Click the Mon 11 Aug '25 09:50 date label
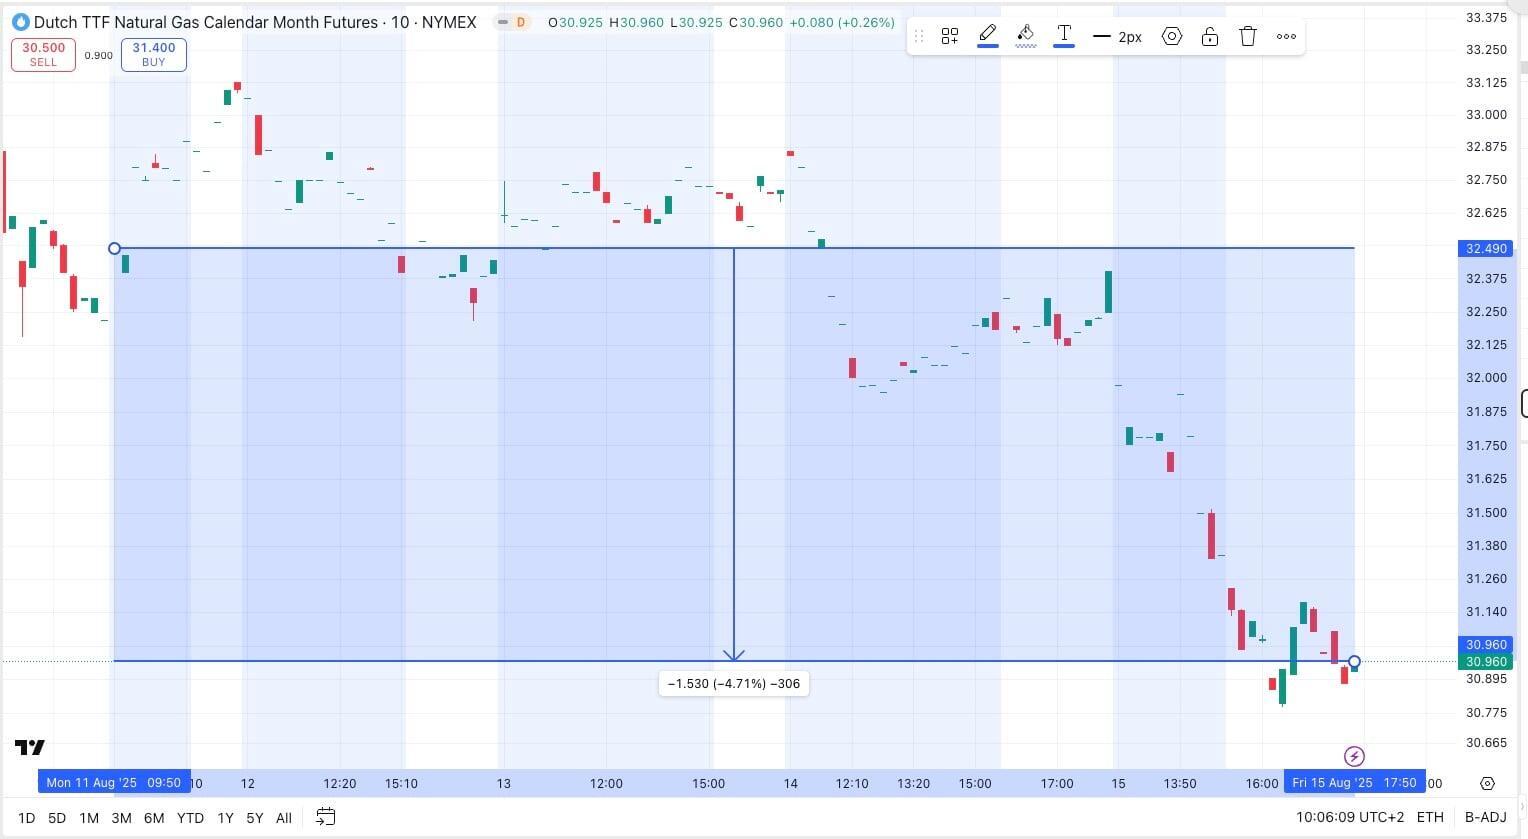Screen dimensions: 1528x839 point(113,783)
